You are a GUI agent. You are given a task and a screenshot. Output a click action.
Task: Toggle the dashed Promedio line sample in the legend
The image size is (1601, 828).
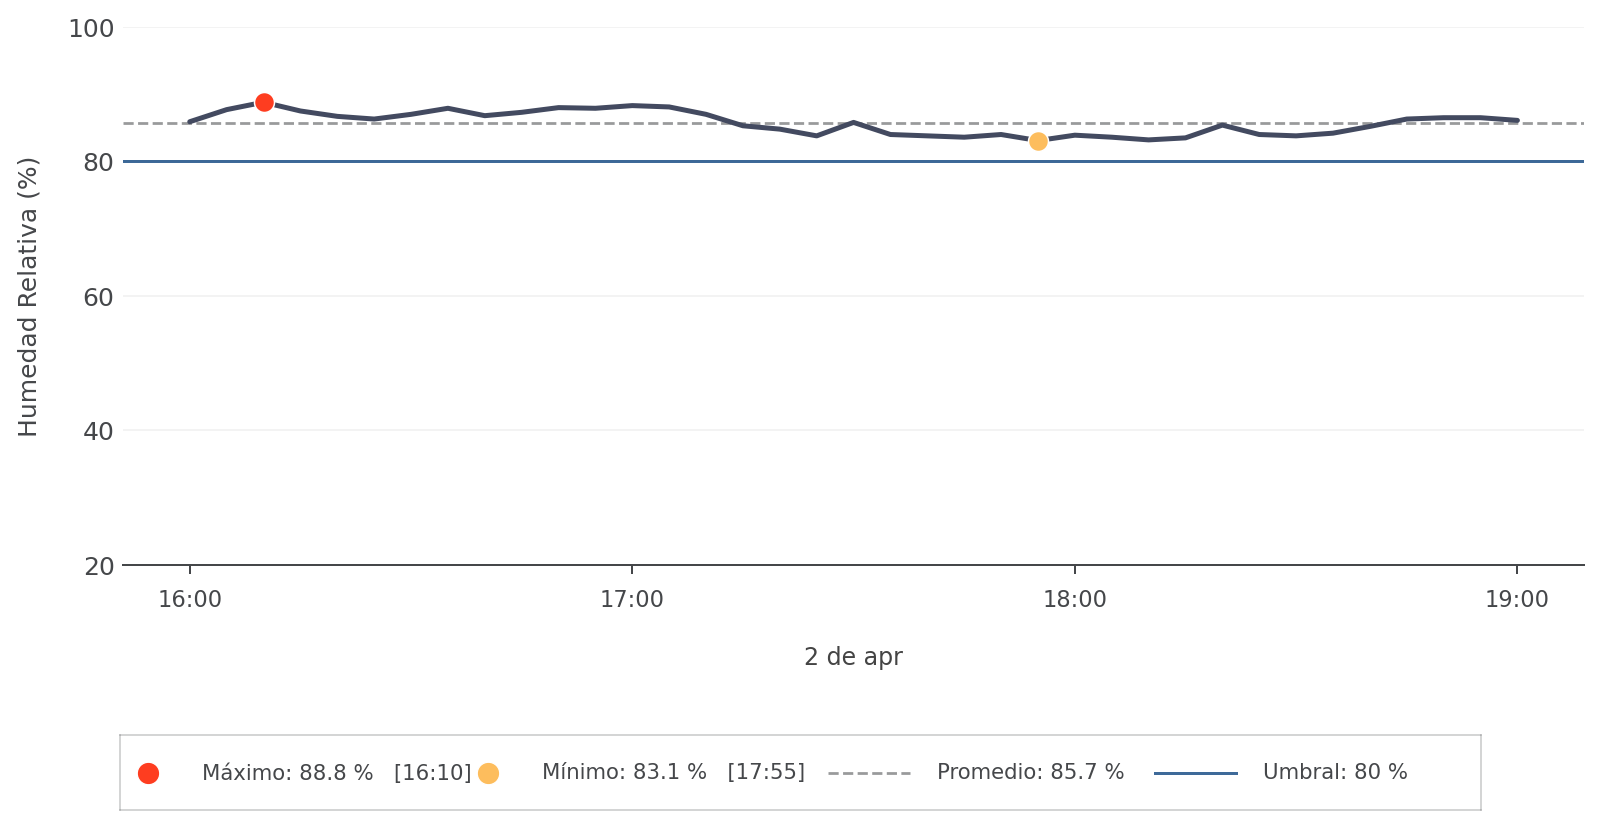tap(869, 773)
